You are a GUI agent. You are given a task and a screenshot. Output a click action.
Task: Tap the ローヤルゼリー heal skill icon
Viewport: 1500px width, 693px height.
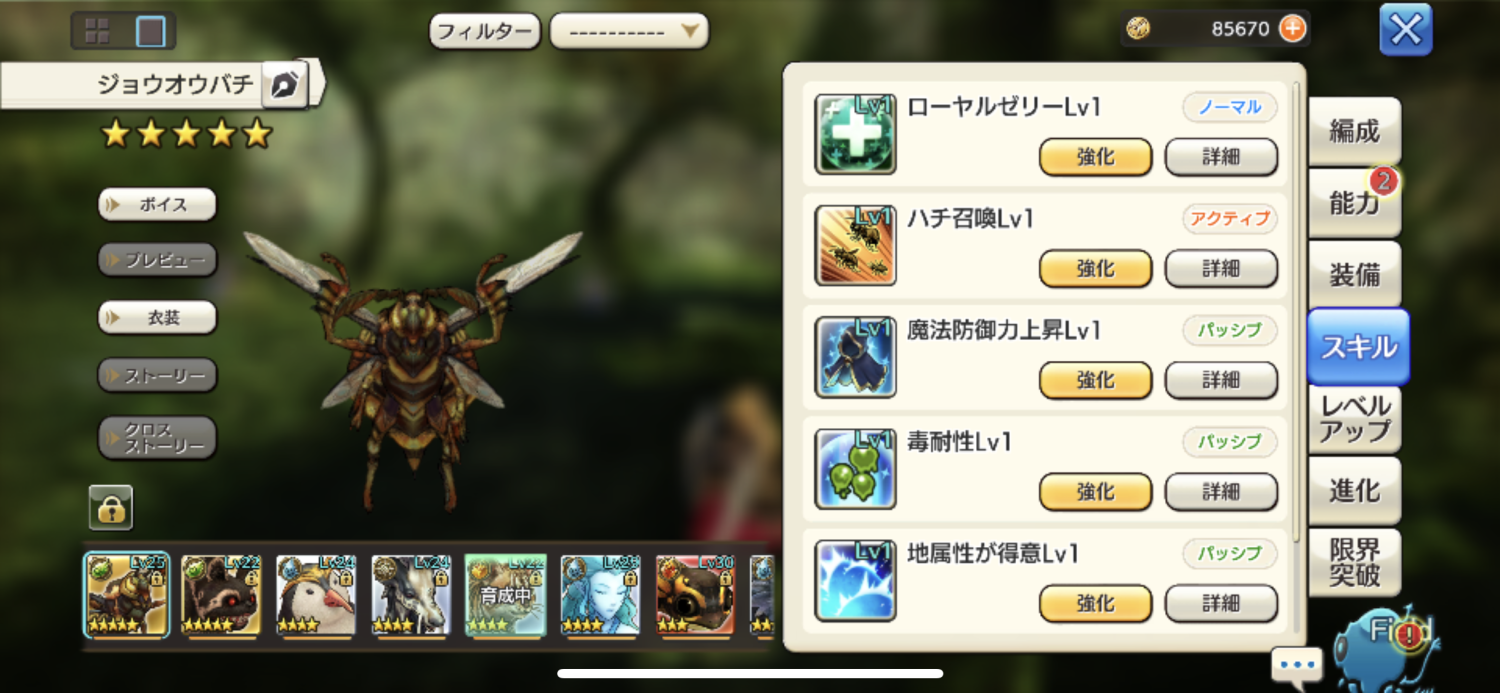[855, 134]
